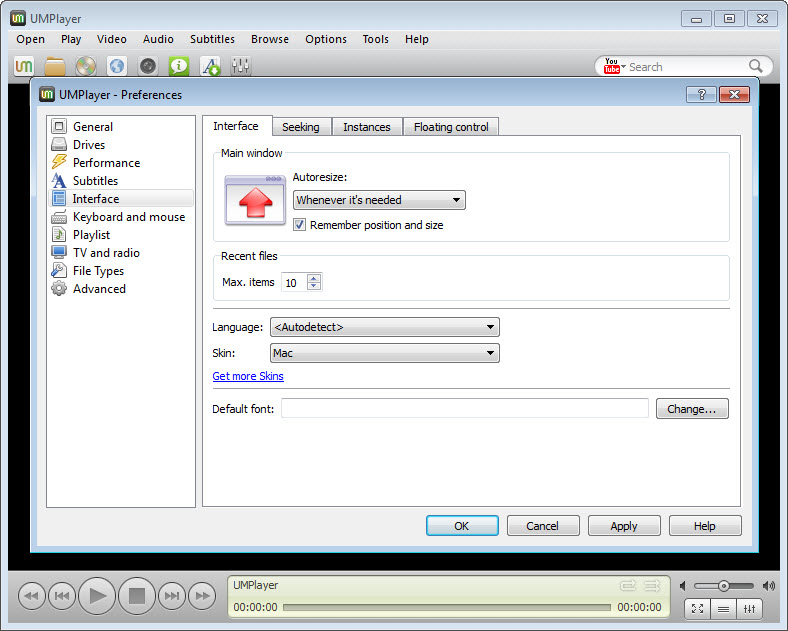Click the next track button
This screenshot has width=788, height=631.
(172, 596)
